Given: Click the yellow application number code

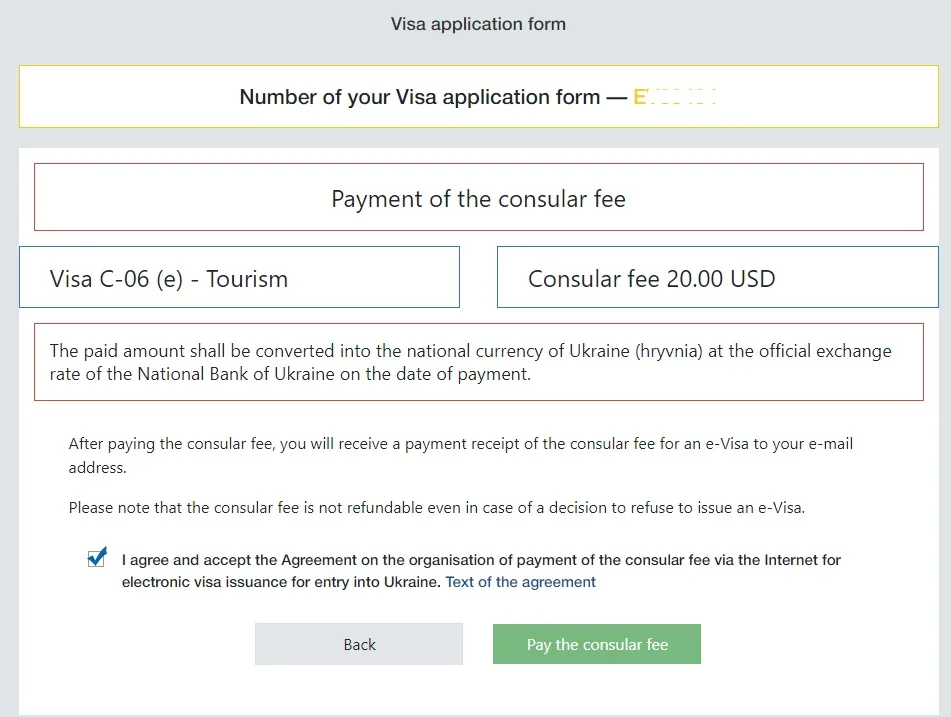Looking at the screenshot, I should click(x=674, y=96).
